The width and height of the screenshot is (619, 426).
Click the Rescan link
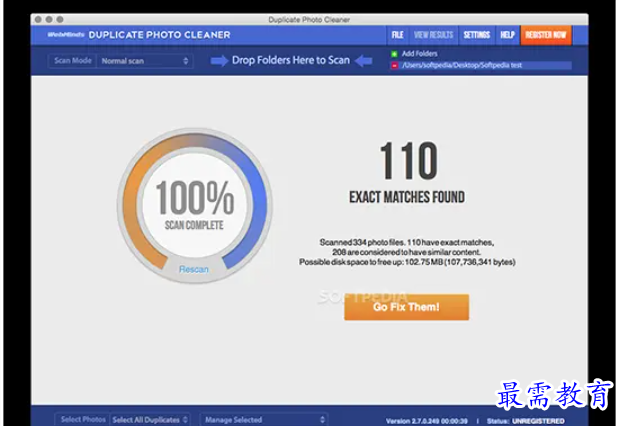pyautogui.click(x=193, y=269)
